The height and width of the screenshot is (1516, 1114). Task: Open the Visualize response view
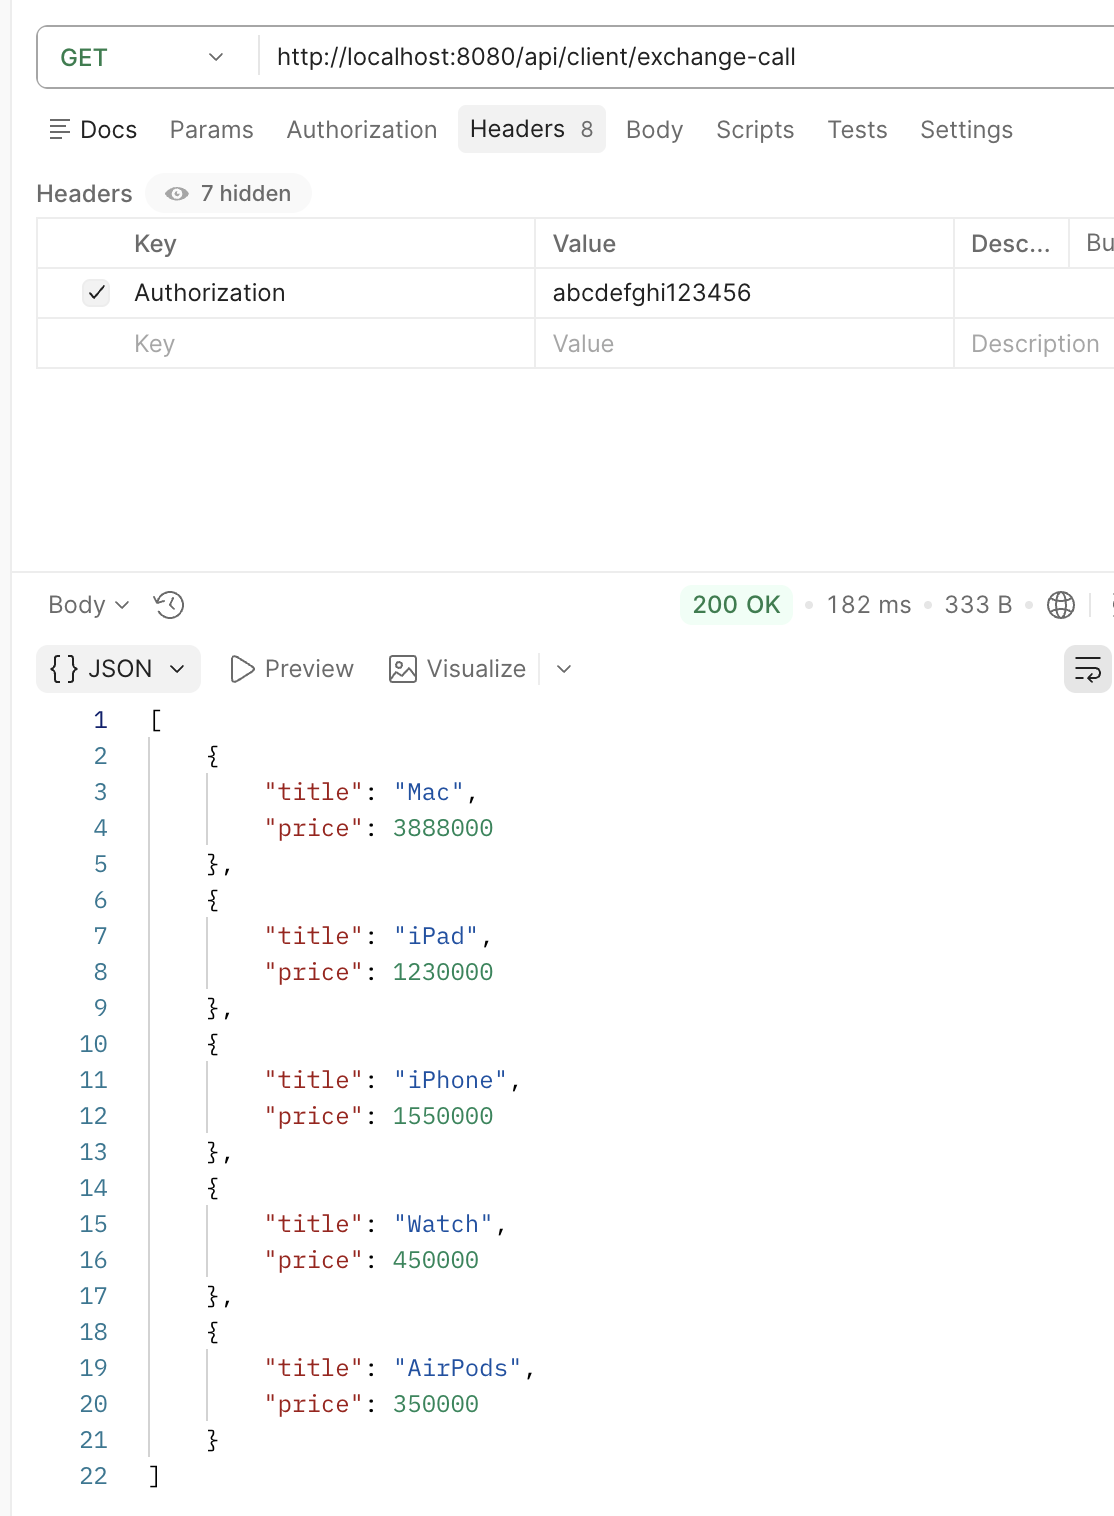click(x=457, y=669)
